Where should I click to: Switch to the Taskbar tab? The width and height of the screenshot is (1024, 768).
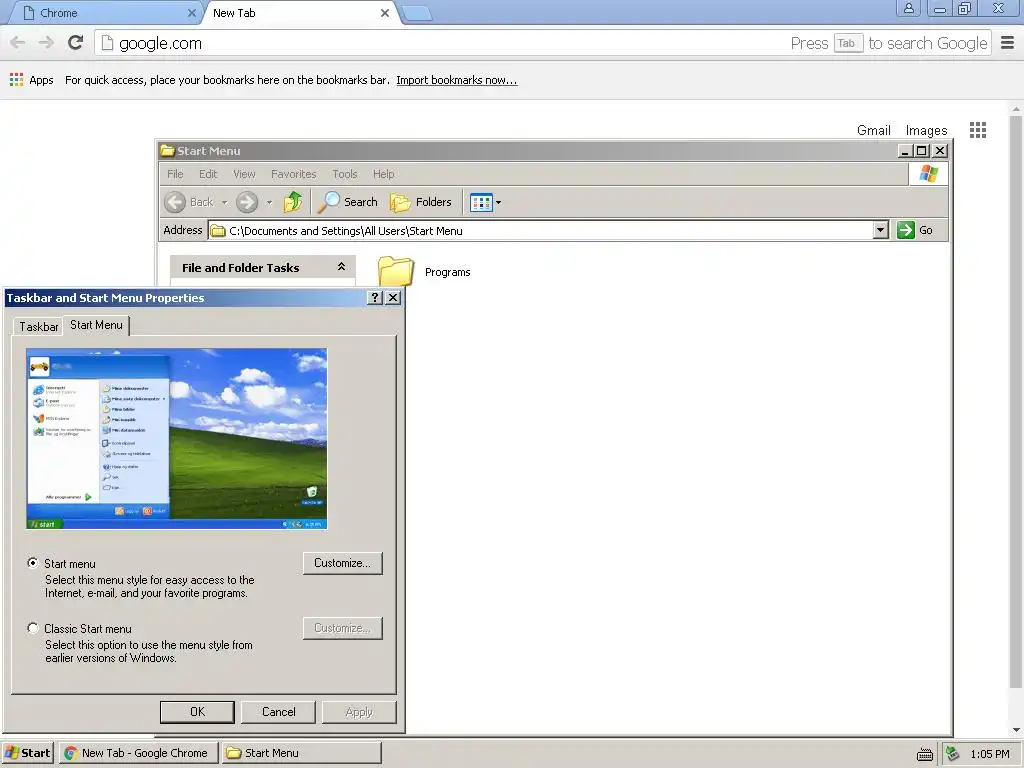point(39,327)
